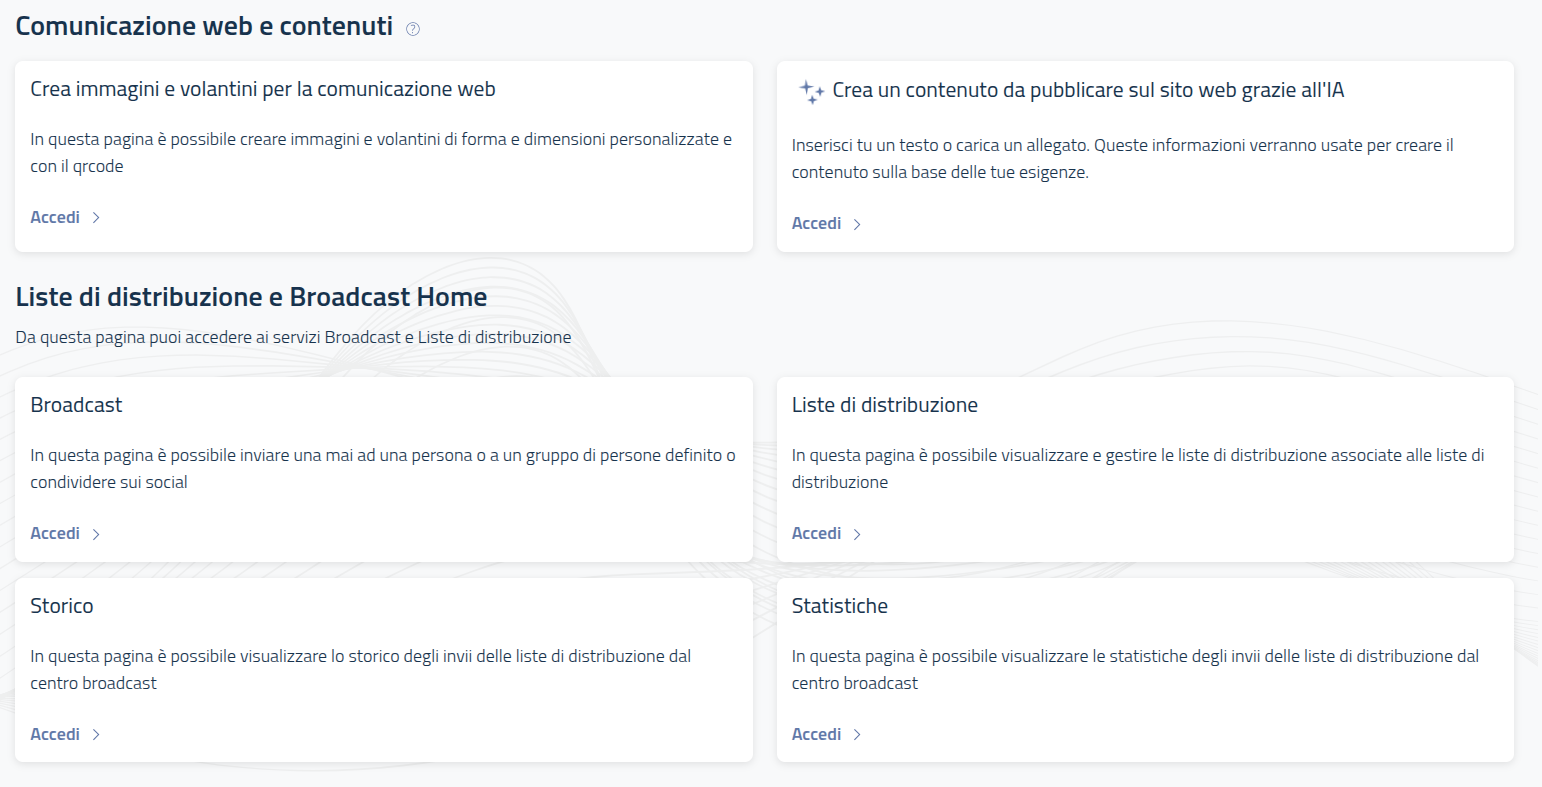Select the Liste di distribuzione card title

pos(884,405)
